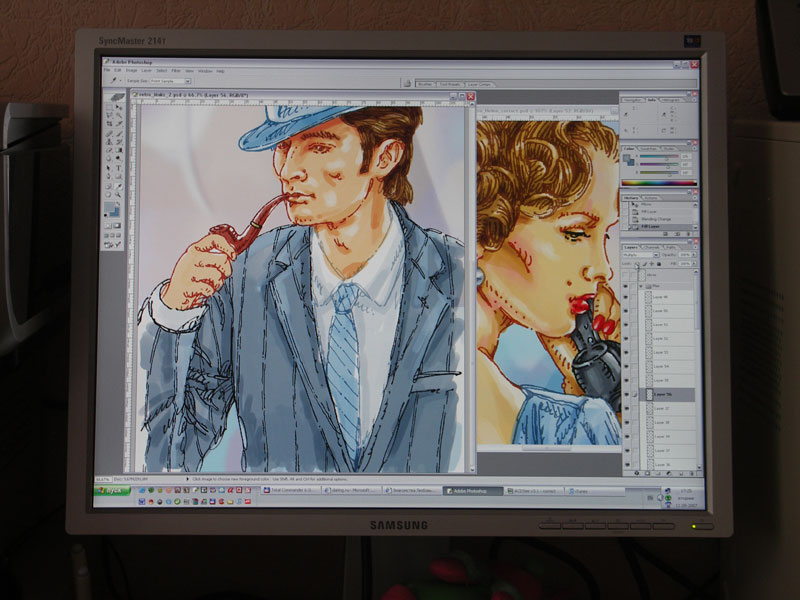800x600 pixels.
Task: Select the Hand tool
Action: click(109, 194)
